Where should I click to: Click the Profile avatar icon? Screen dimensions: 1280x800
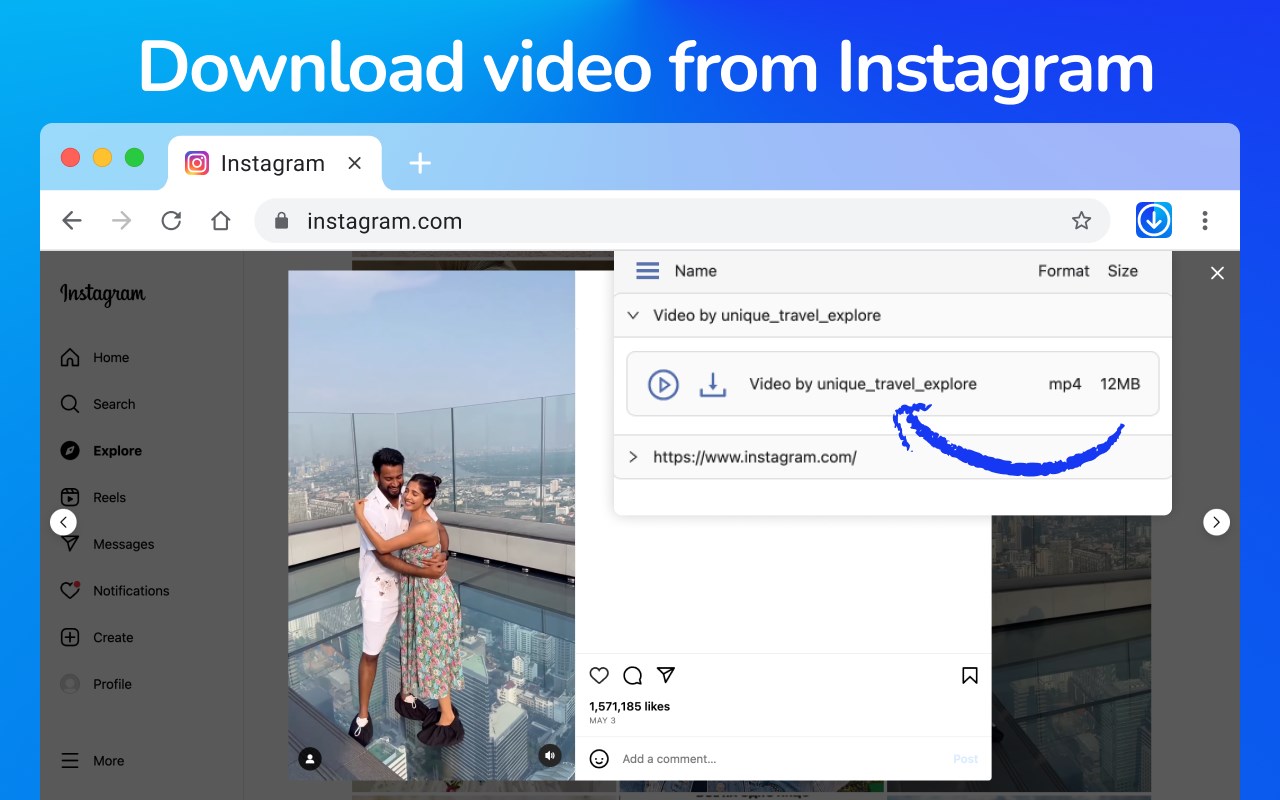pos(70,684)
